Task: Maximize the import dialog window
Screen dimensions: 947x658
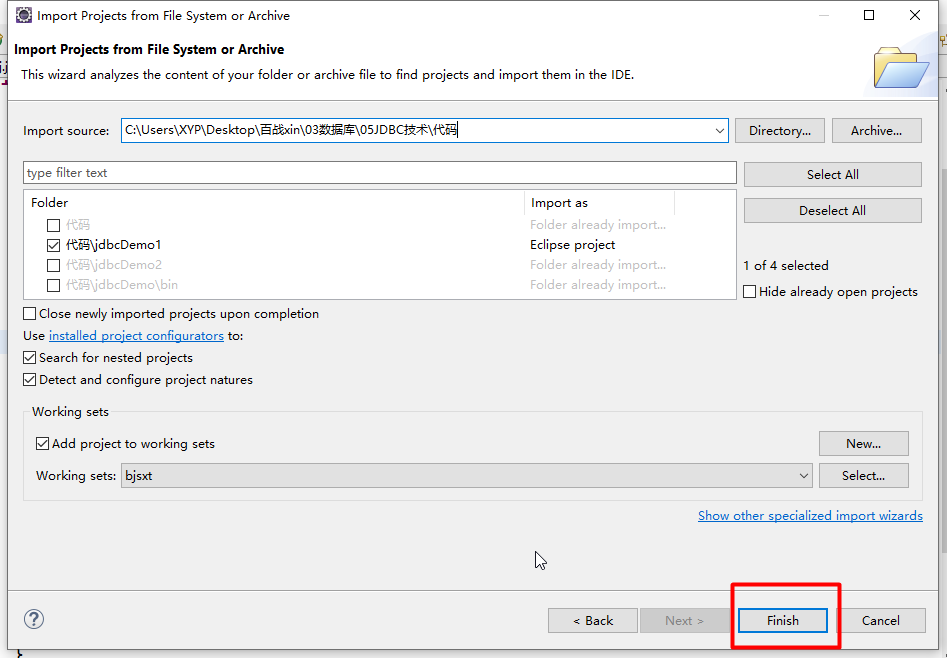Action: pos(868,15)
